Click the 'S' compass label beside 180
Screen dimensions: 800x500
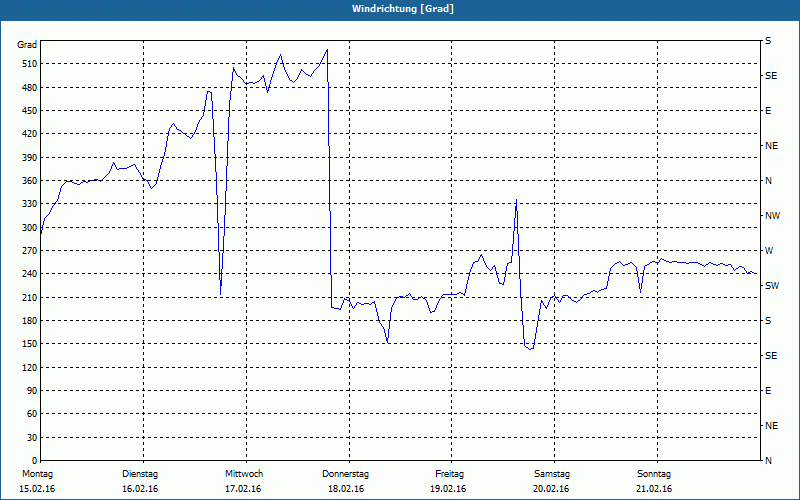768,321
